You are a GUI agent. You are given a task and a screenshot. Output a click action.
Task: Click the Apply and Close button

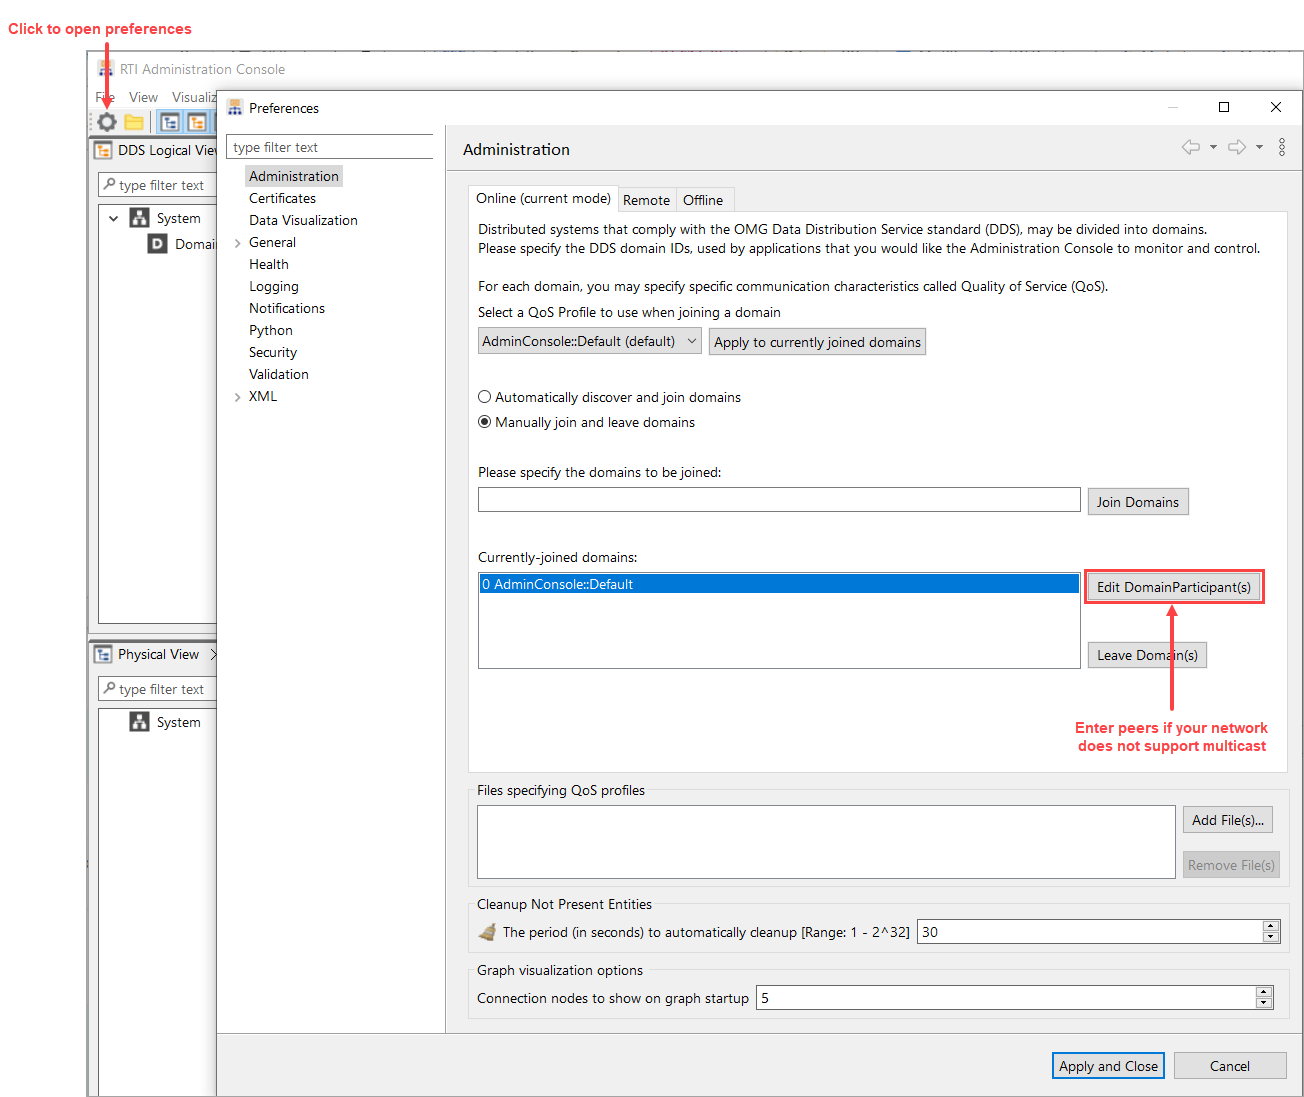(1108, 1066)
